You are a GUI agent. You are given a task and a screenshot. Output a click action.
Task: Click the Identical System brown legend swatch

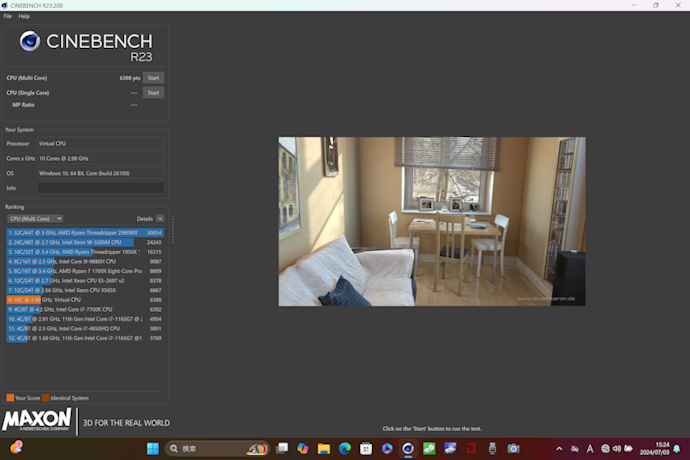[46, 398]
